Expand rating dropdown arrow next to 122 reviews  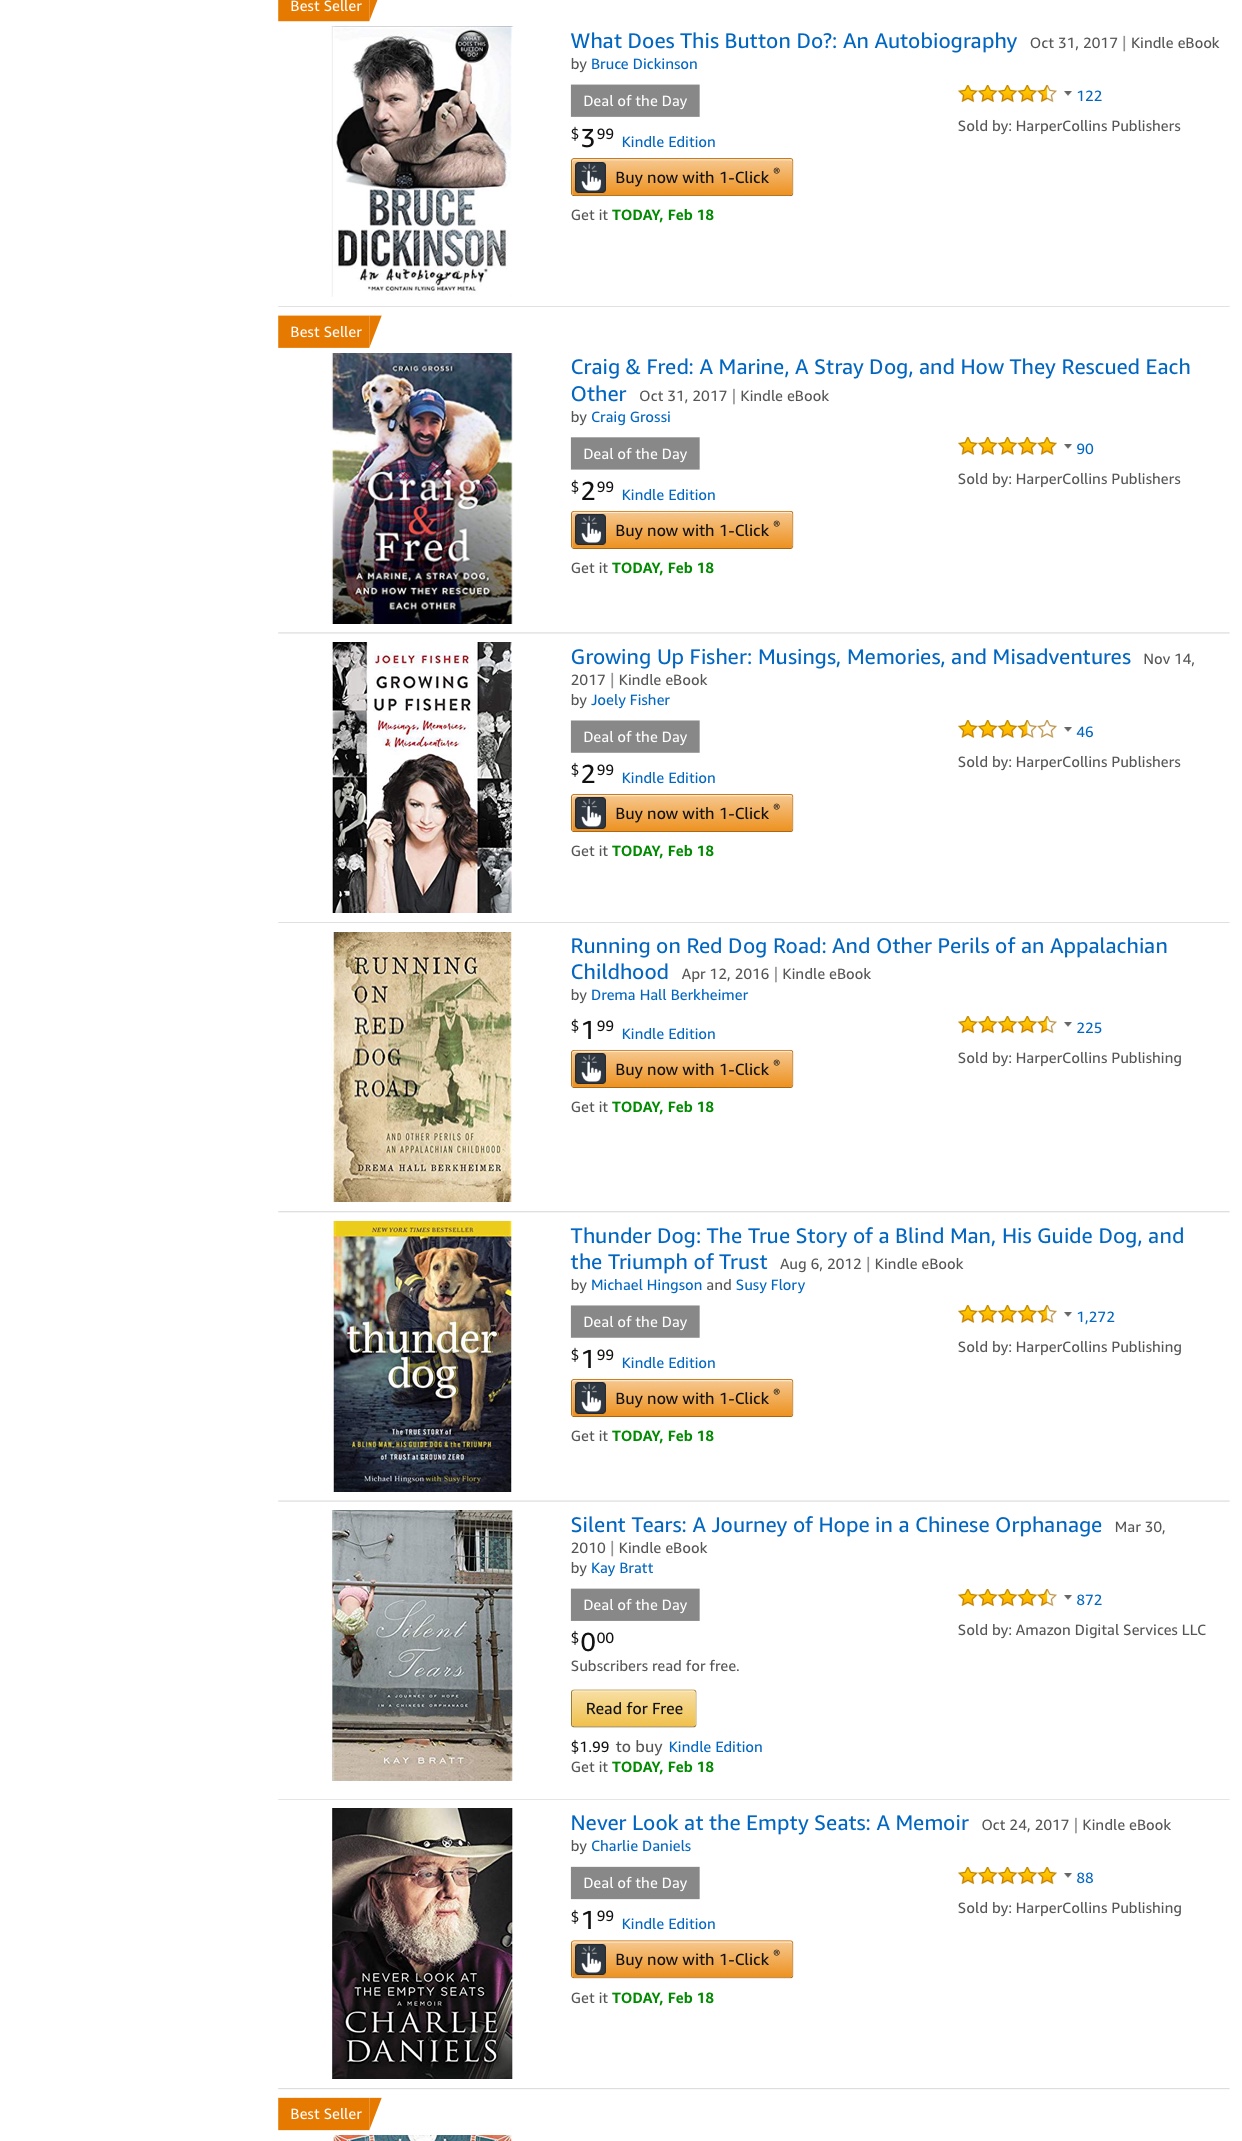pyautogui.click(x=1067, y=94)
